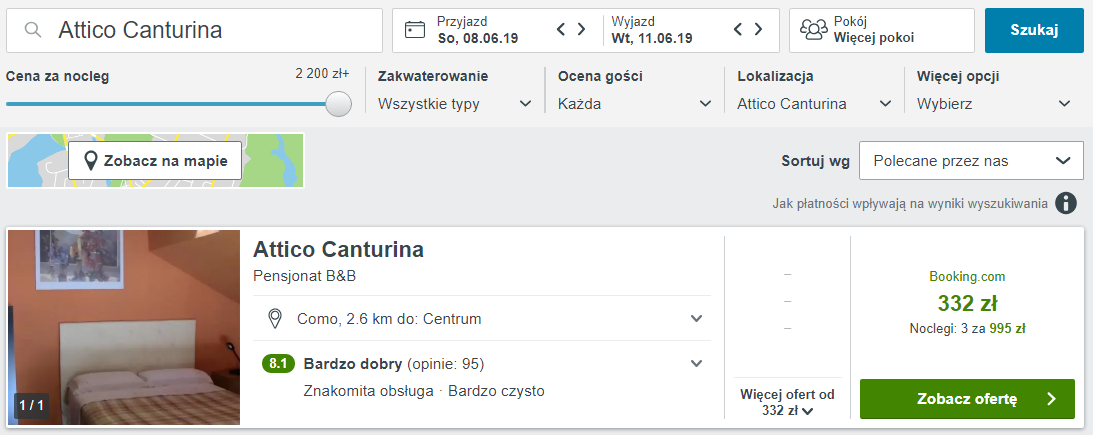This screenshot has height=435, width=1093.
Task: Go to previous departure date
Action: tap(739, 30)
